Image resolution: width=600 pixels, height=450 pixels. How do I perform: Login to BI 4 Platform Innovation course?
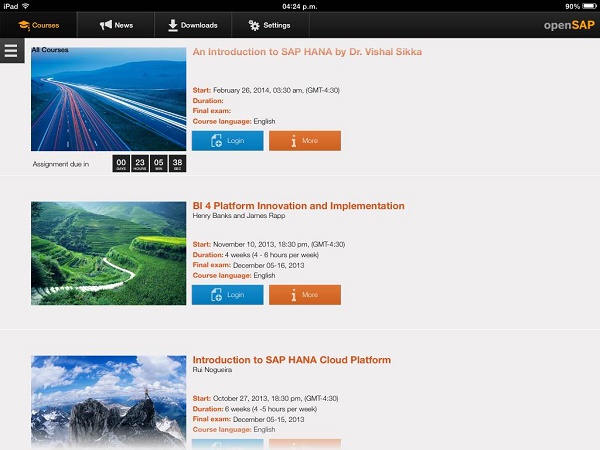[228, 295]
